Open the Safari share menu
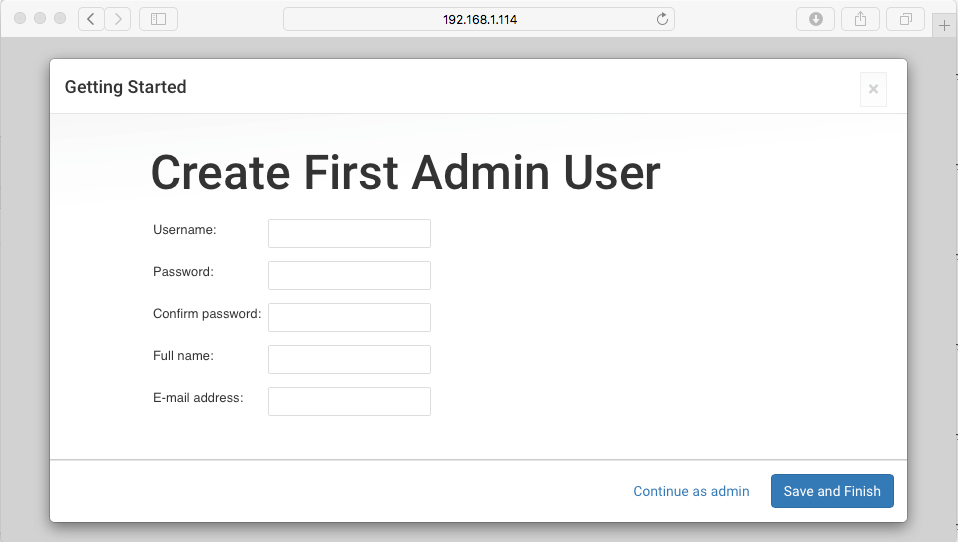Image resolution: width=958 pixels, height=542 pixels. pyautogui.click(x=860, y=19)
